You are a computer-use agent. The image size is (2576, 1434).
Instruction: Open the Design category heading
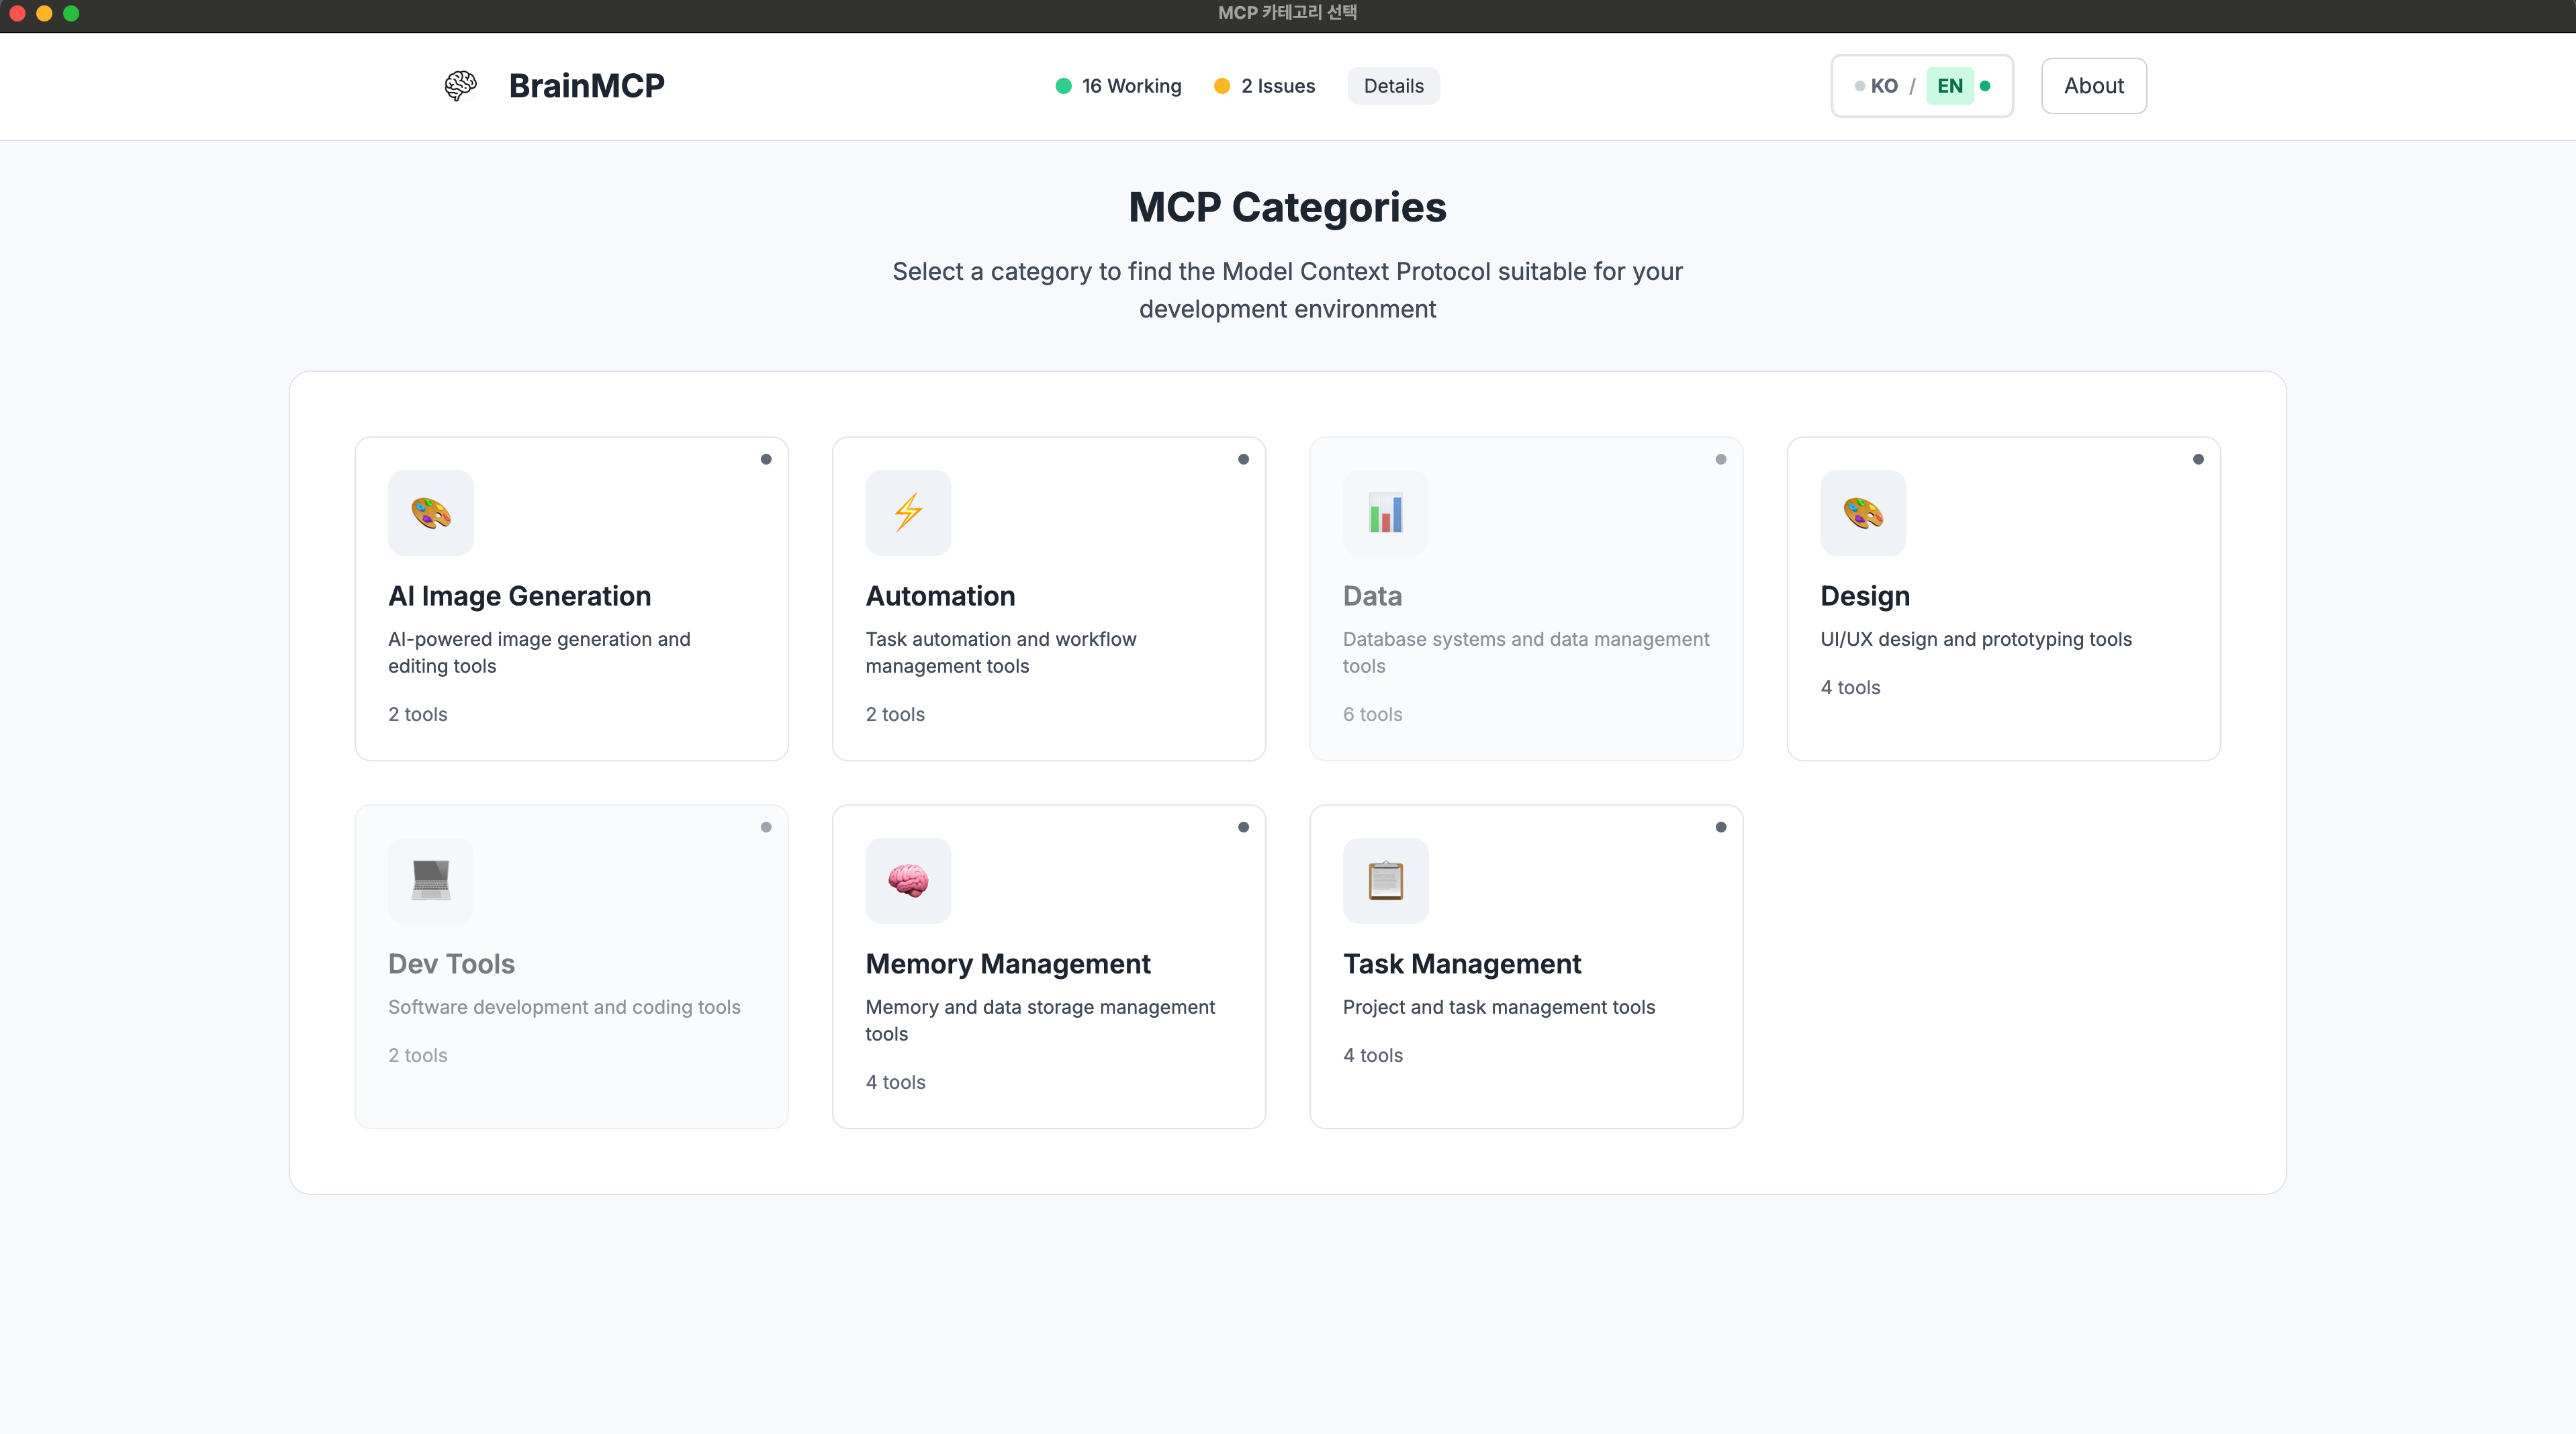(x=1865, y=596)
